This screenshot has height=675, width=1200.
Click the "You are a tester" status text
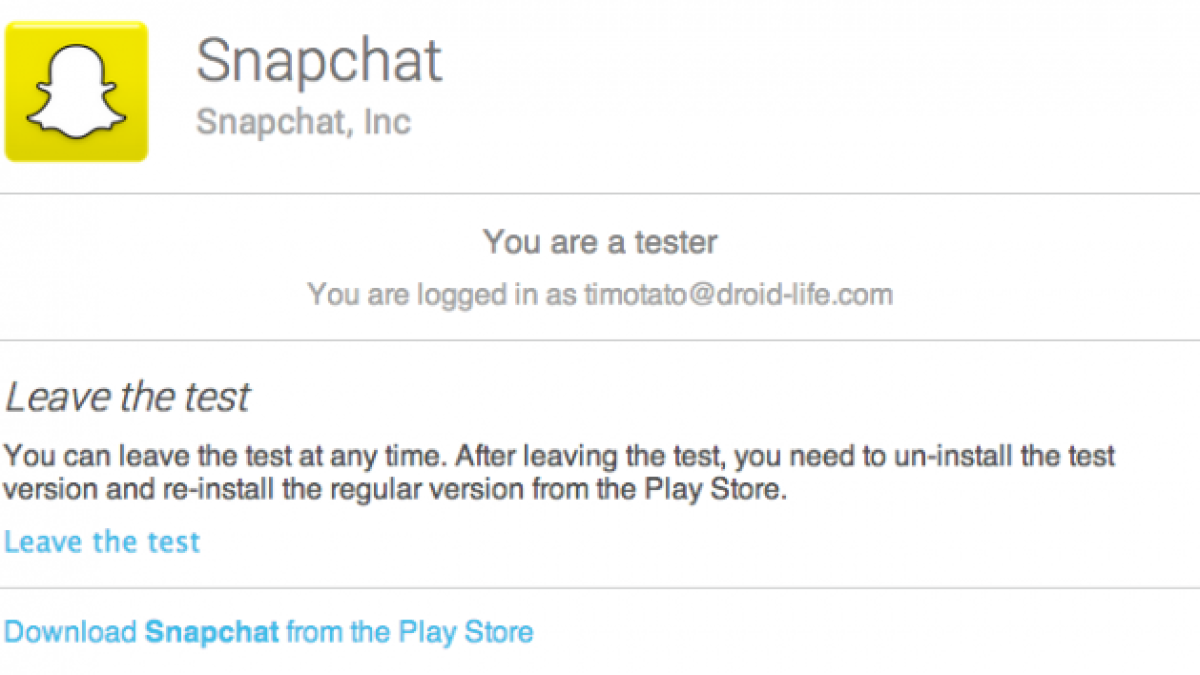[600, 241]
